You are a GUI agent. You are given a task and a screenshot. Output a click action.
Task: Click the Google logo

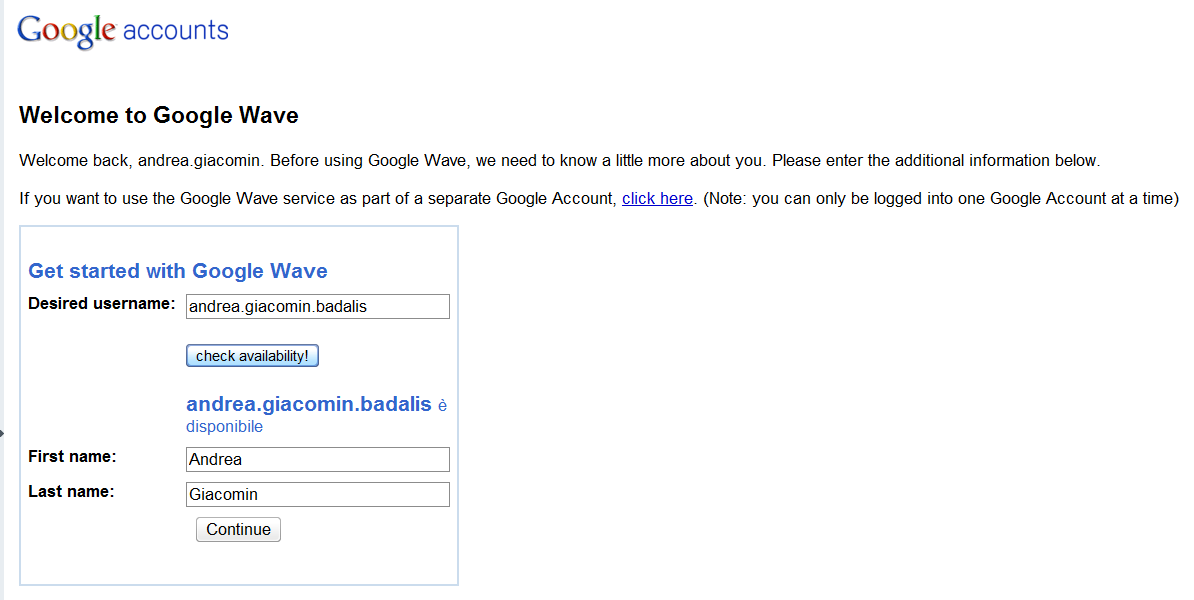click(x=66, y=31)
